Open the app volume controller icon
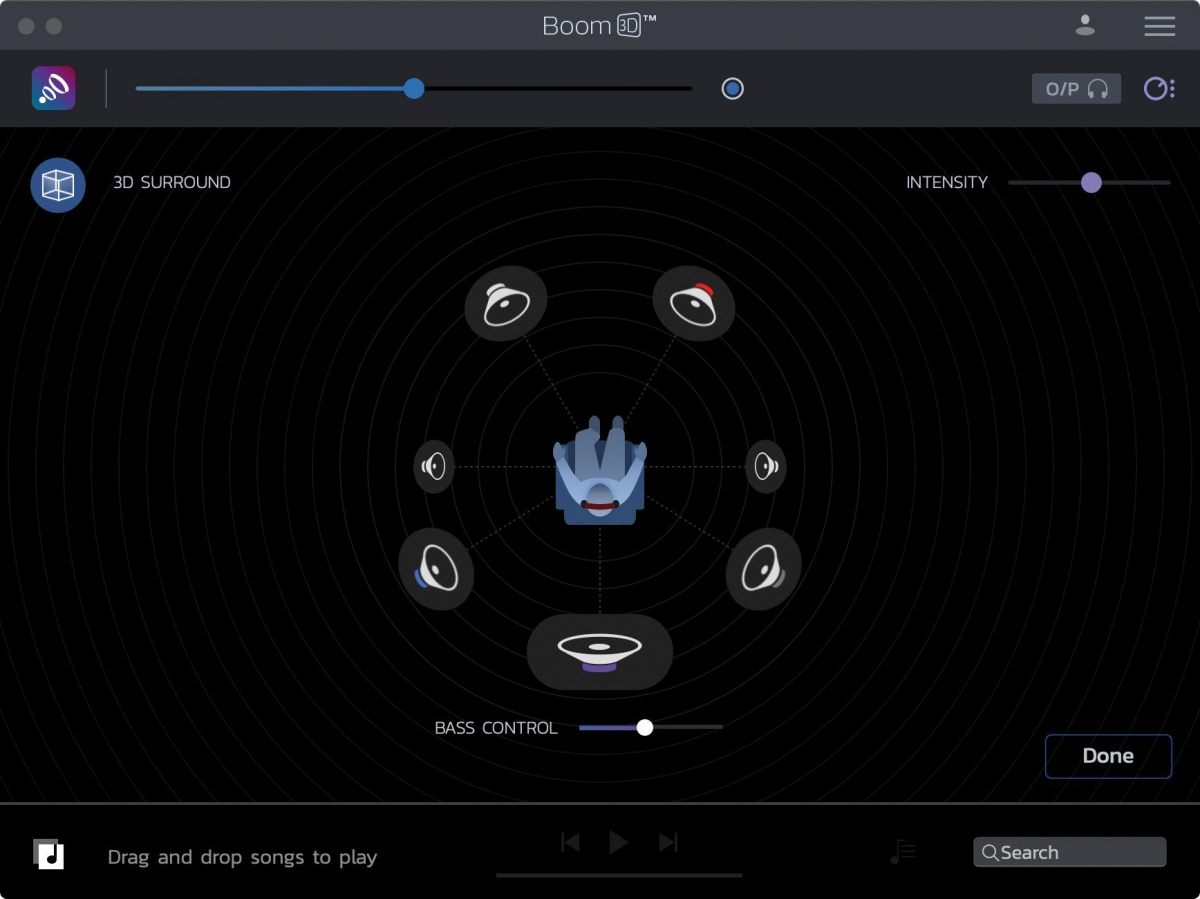The image size is (1200, 899). [x=1159, y=89]
